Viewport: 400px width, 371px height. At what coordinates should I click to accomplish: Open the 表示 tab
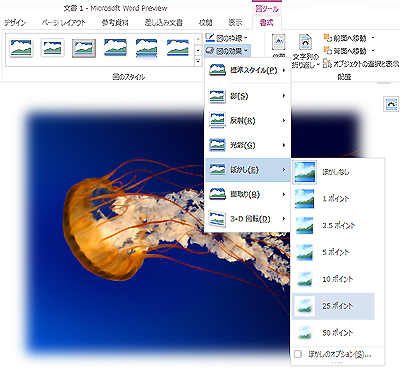[235, 22]
